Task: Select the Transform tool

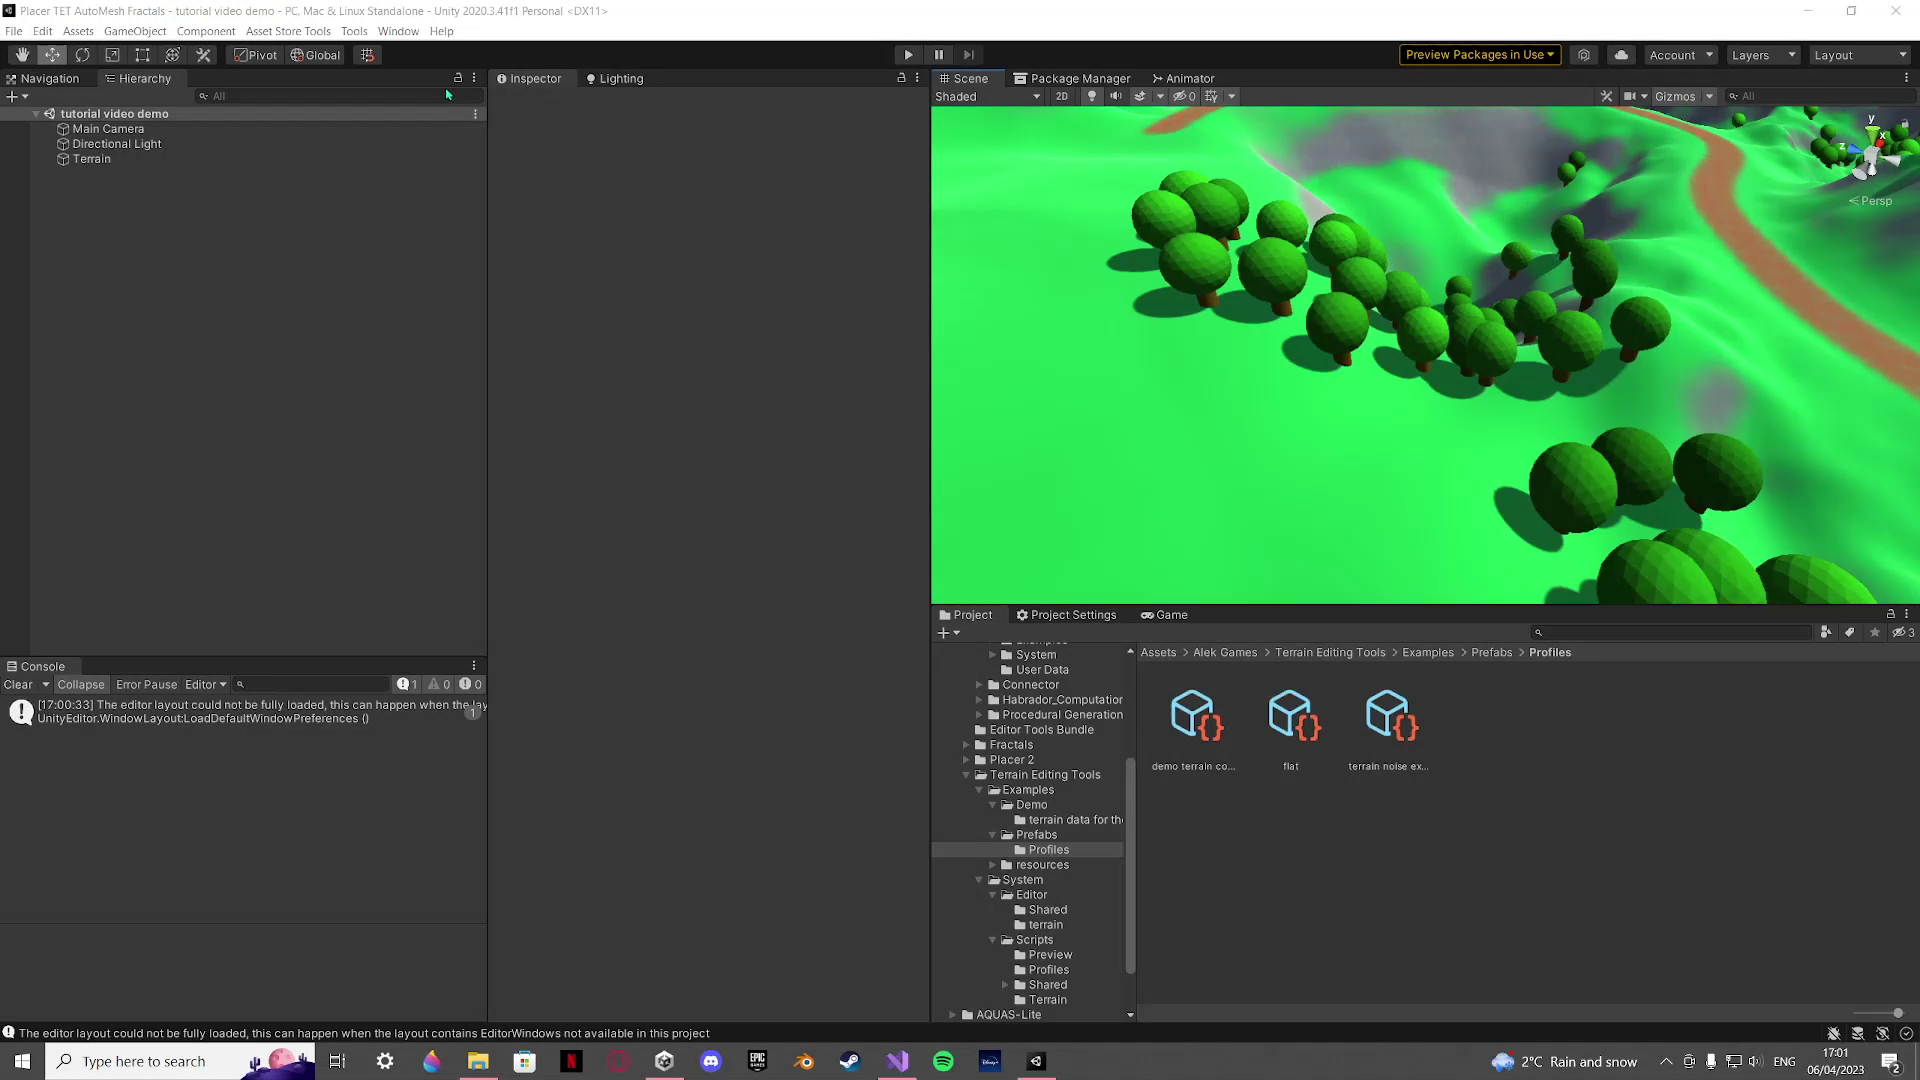Action: point(172,55)
